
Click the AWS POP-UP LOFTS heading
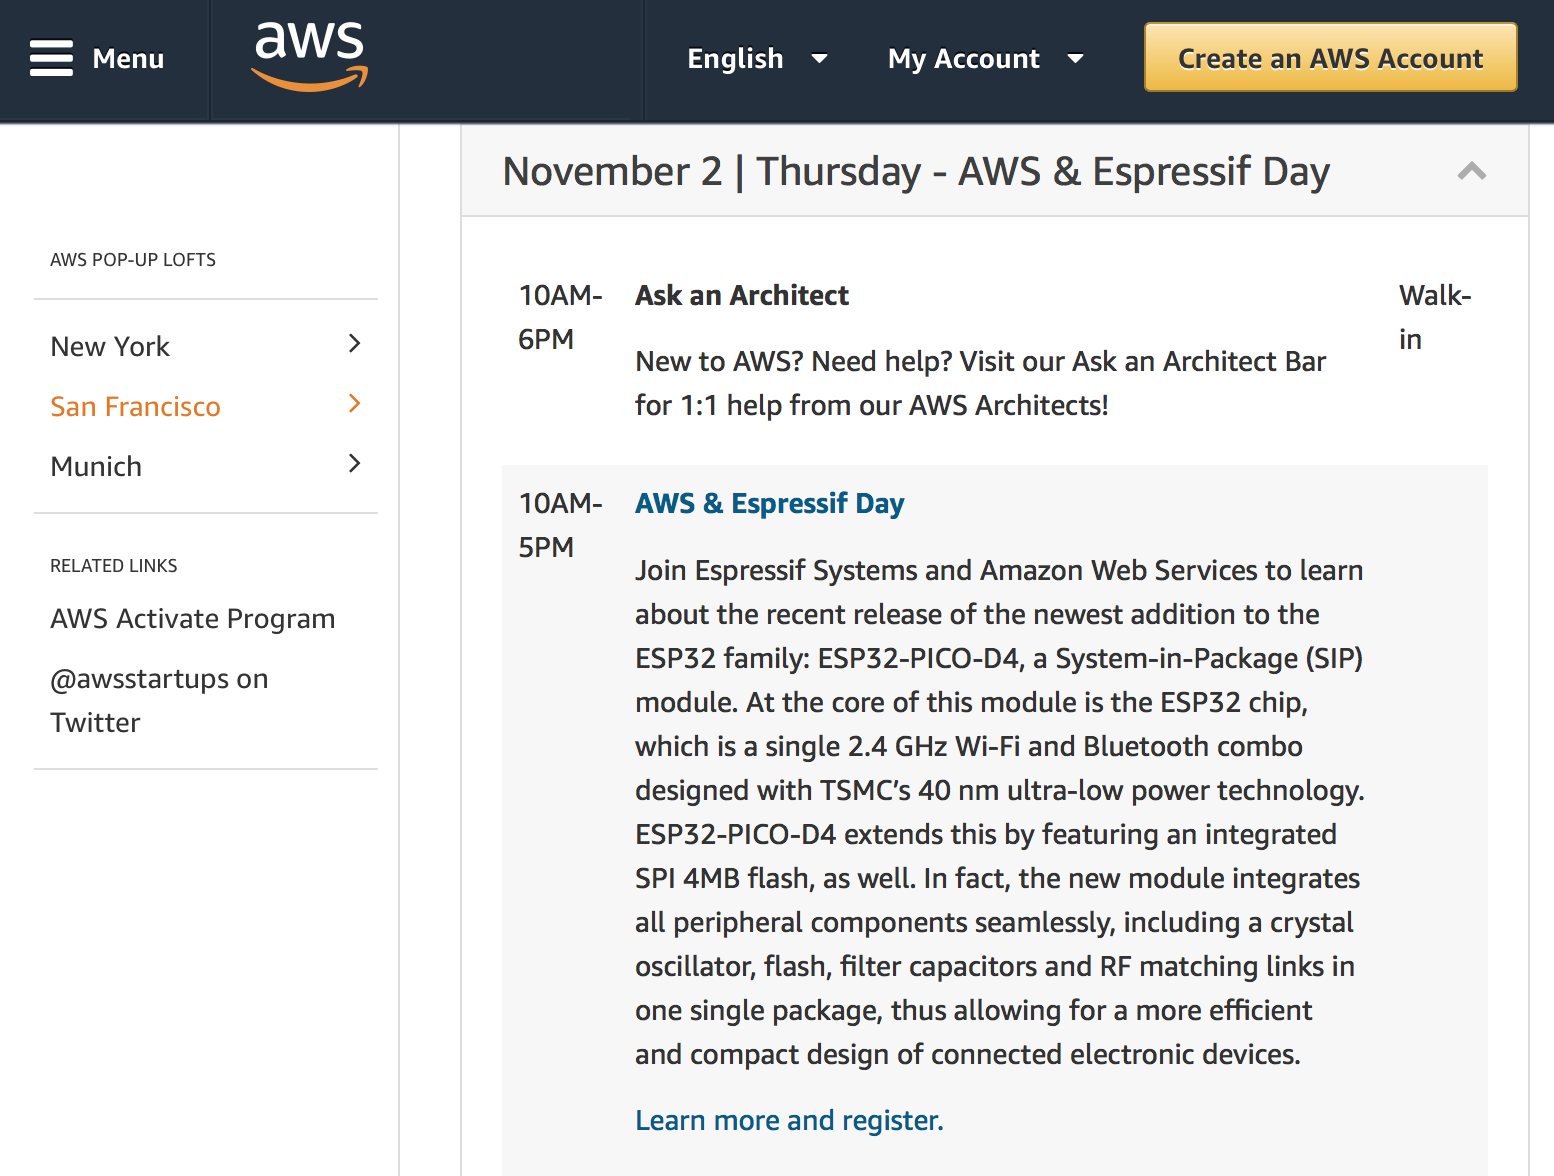click(x=133, y=260)
